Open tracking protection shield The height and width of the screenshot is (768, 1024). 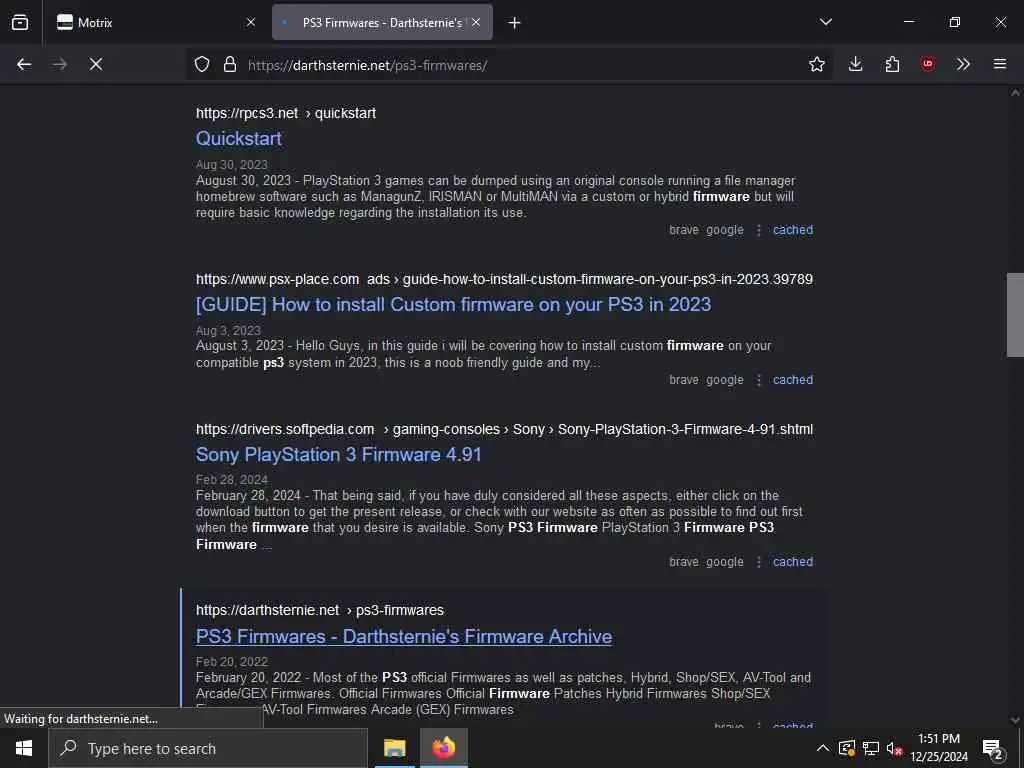(x=202, y=64)
